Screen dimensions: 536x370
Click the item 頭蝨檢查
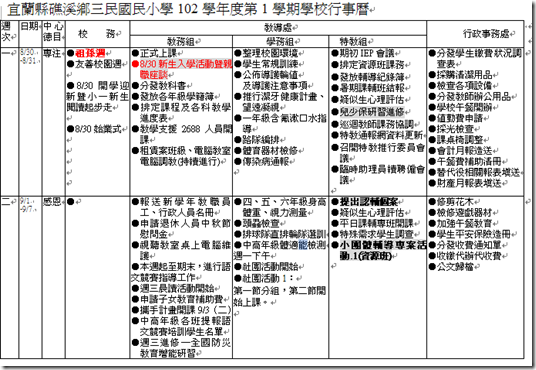(260, 224)
